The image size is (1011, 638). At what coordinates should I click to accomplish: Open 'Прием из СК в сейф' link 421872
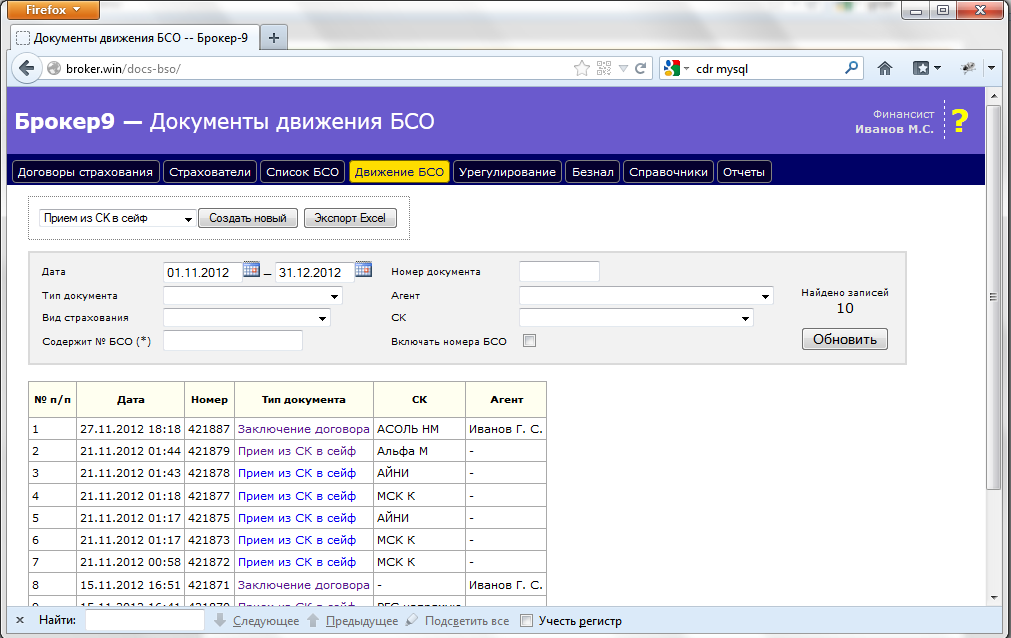297,562
